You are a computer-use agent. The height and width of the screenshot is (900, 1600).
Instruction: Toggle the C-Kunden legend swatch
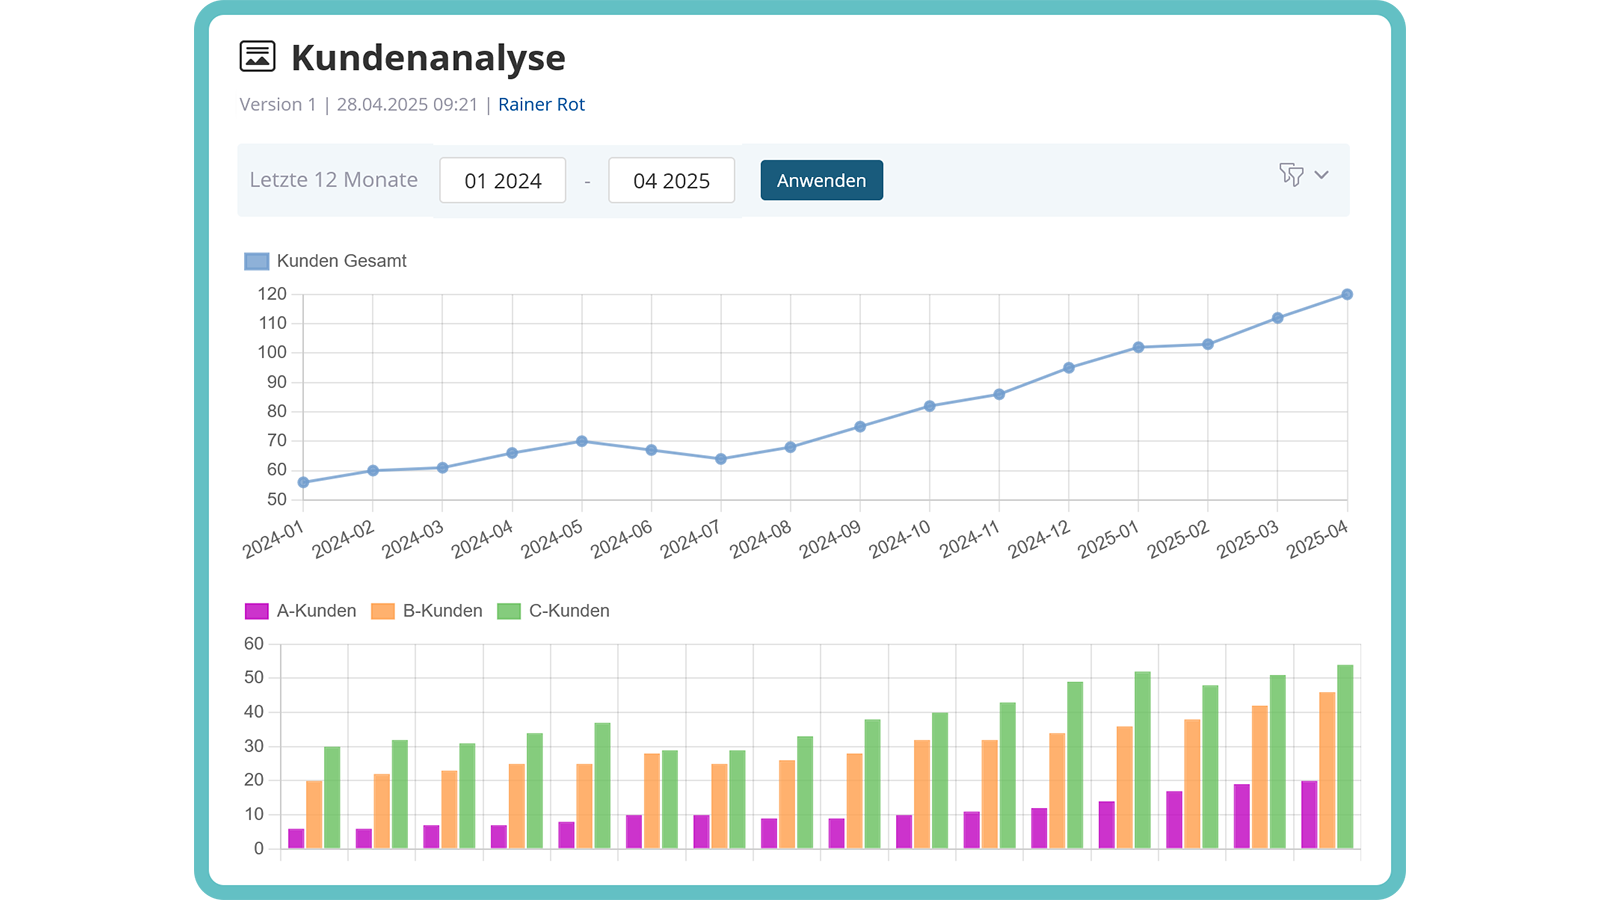coord(509,611)
